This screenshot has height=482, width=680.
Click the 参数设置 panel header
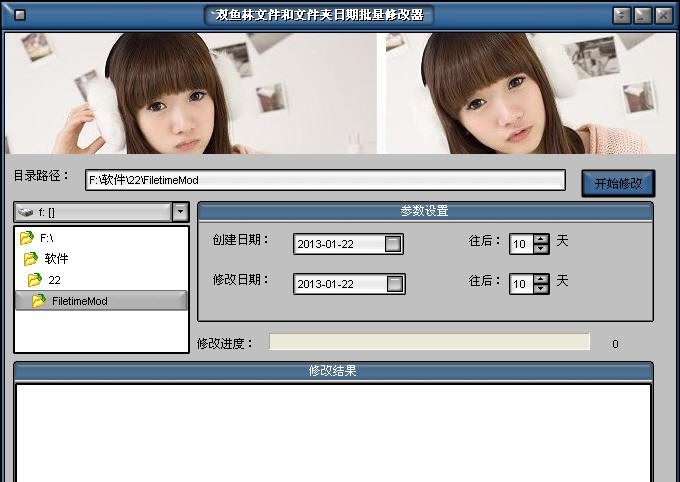click(x=425, y=211)
